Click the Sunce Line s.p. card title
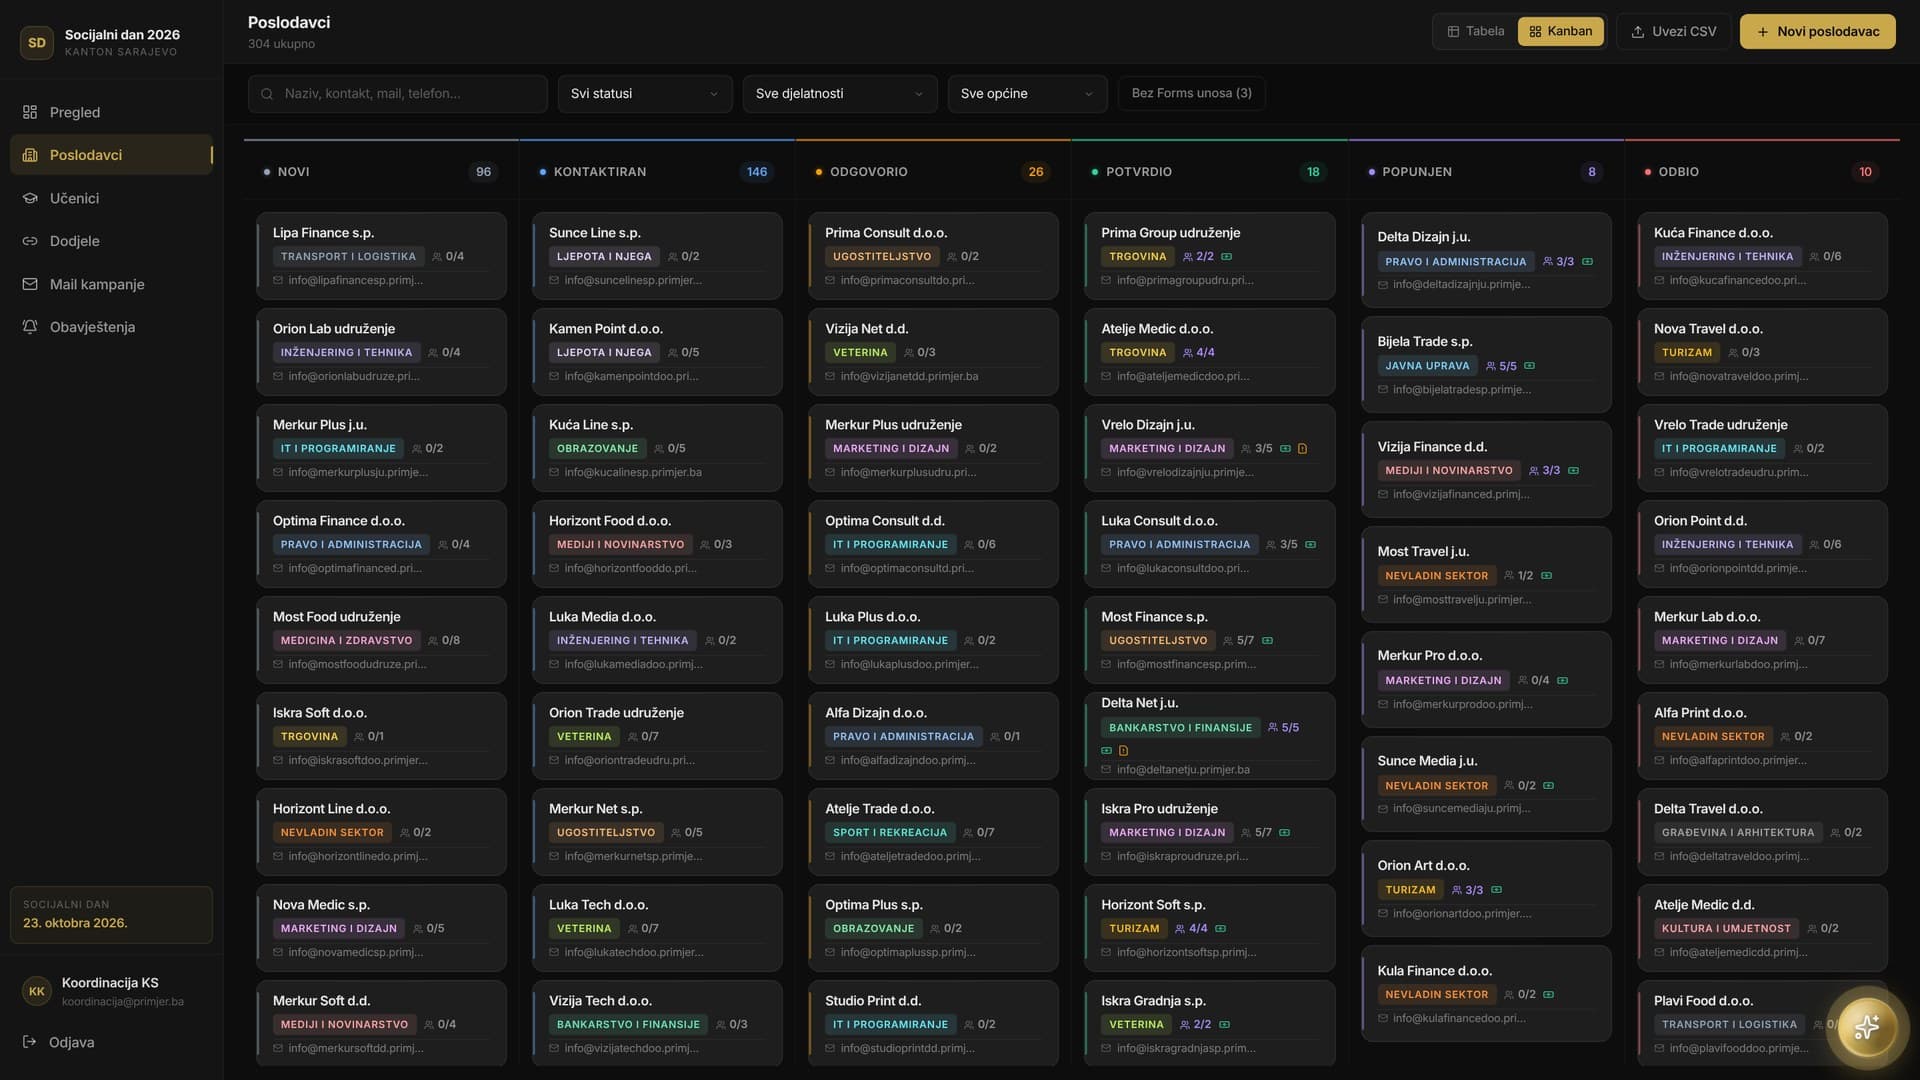Image resolution: width=1920 pixels, height=1080 pixels. tap(594, 233)
